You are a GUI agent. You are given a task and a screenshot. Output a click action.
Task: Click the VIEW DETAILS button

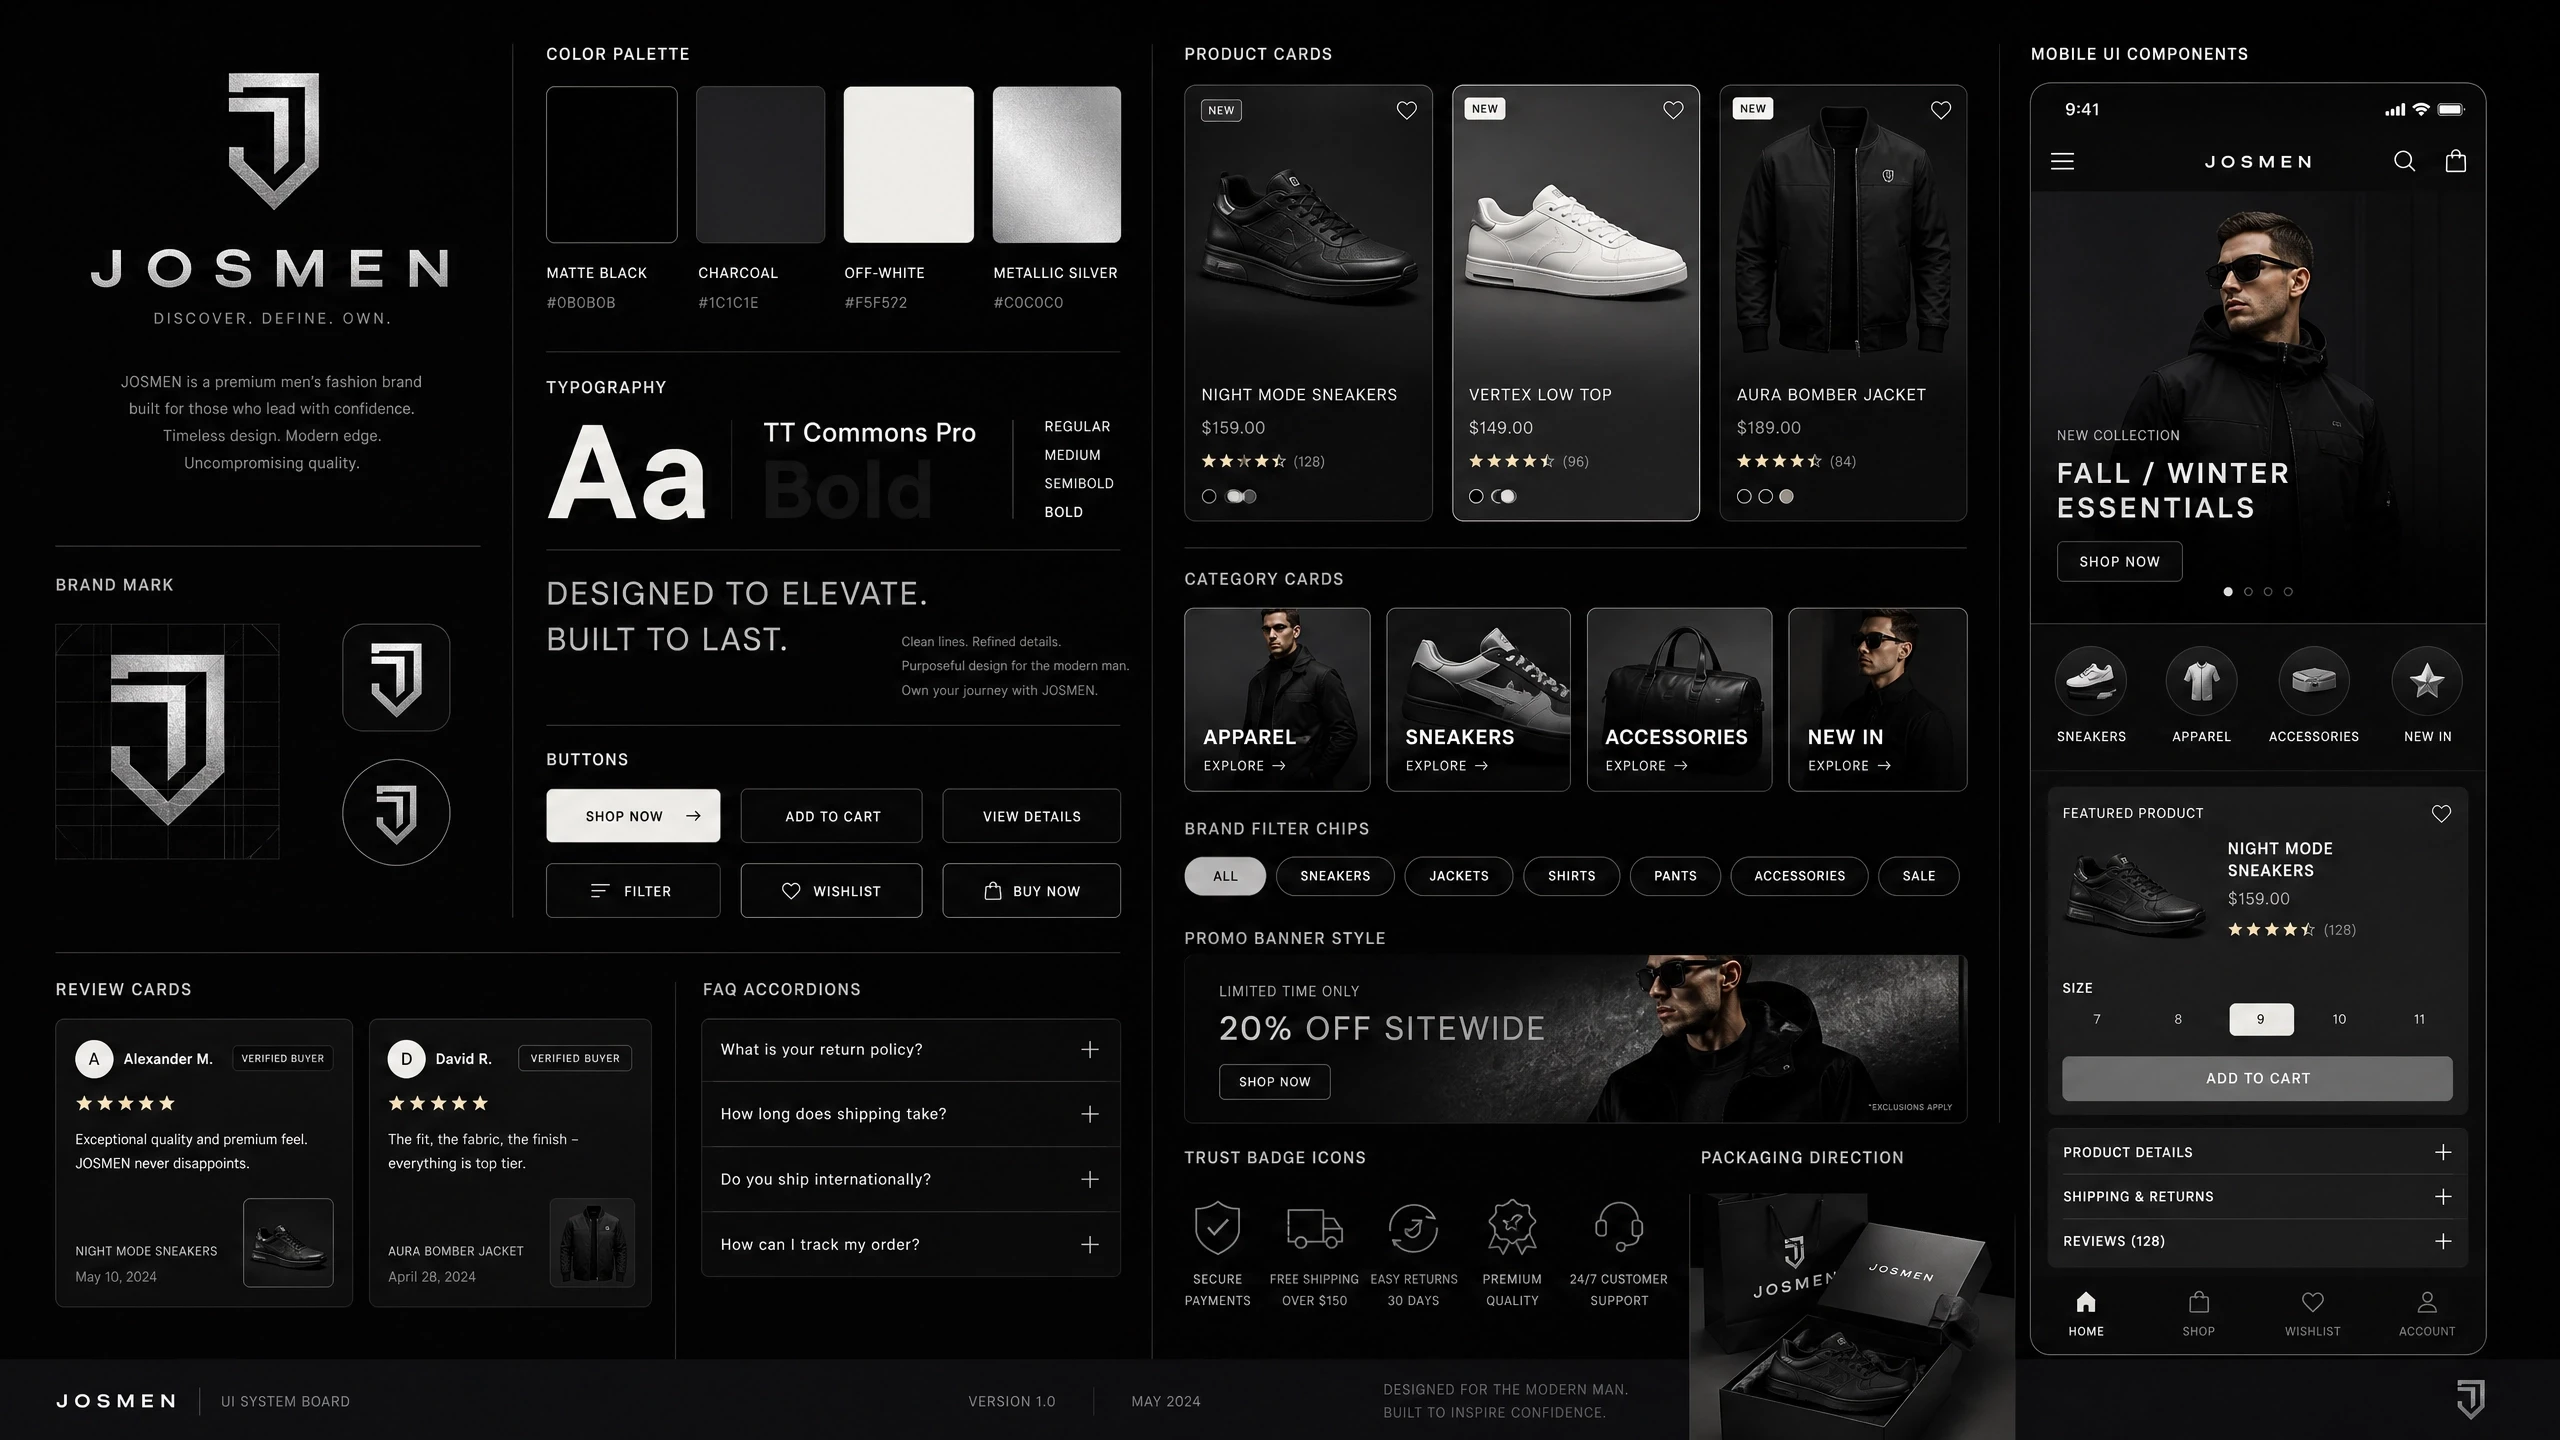[1031, 816]
